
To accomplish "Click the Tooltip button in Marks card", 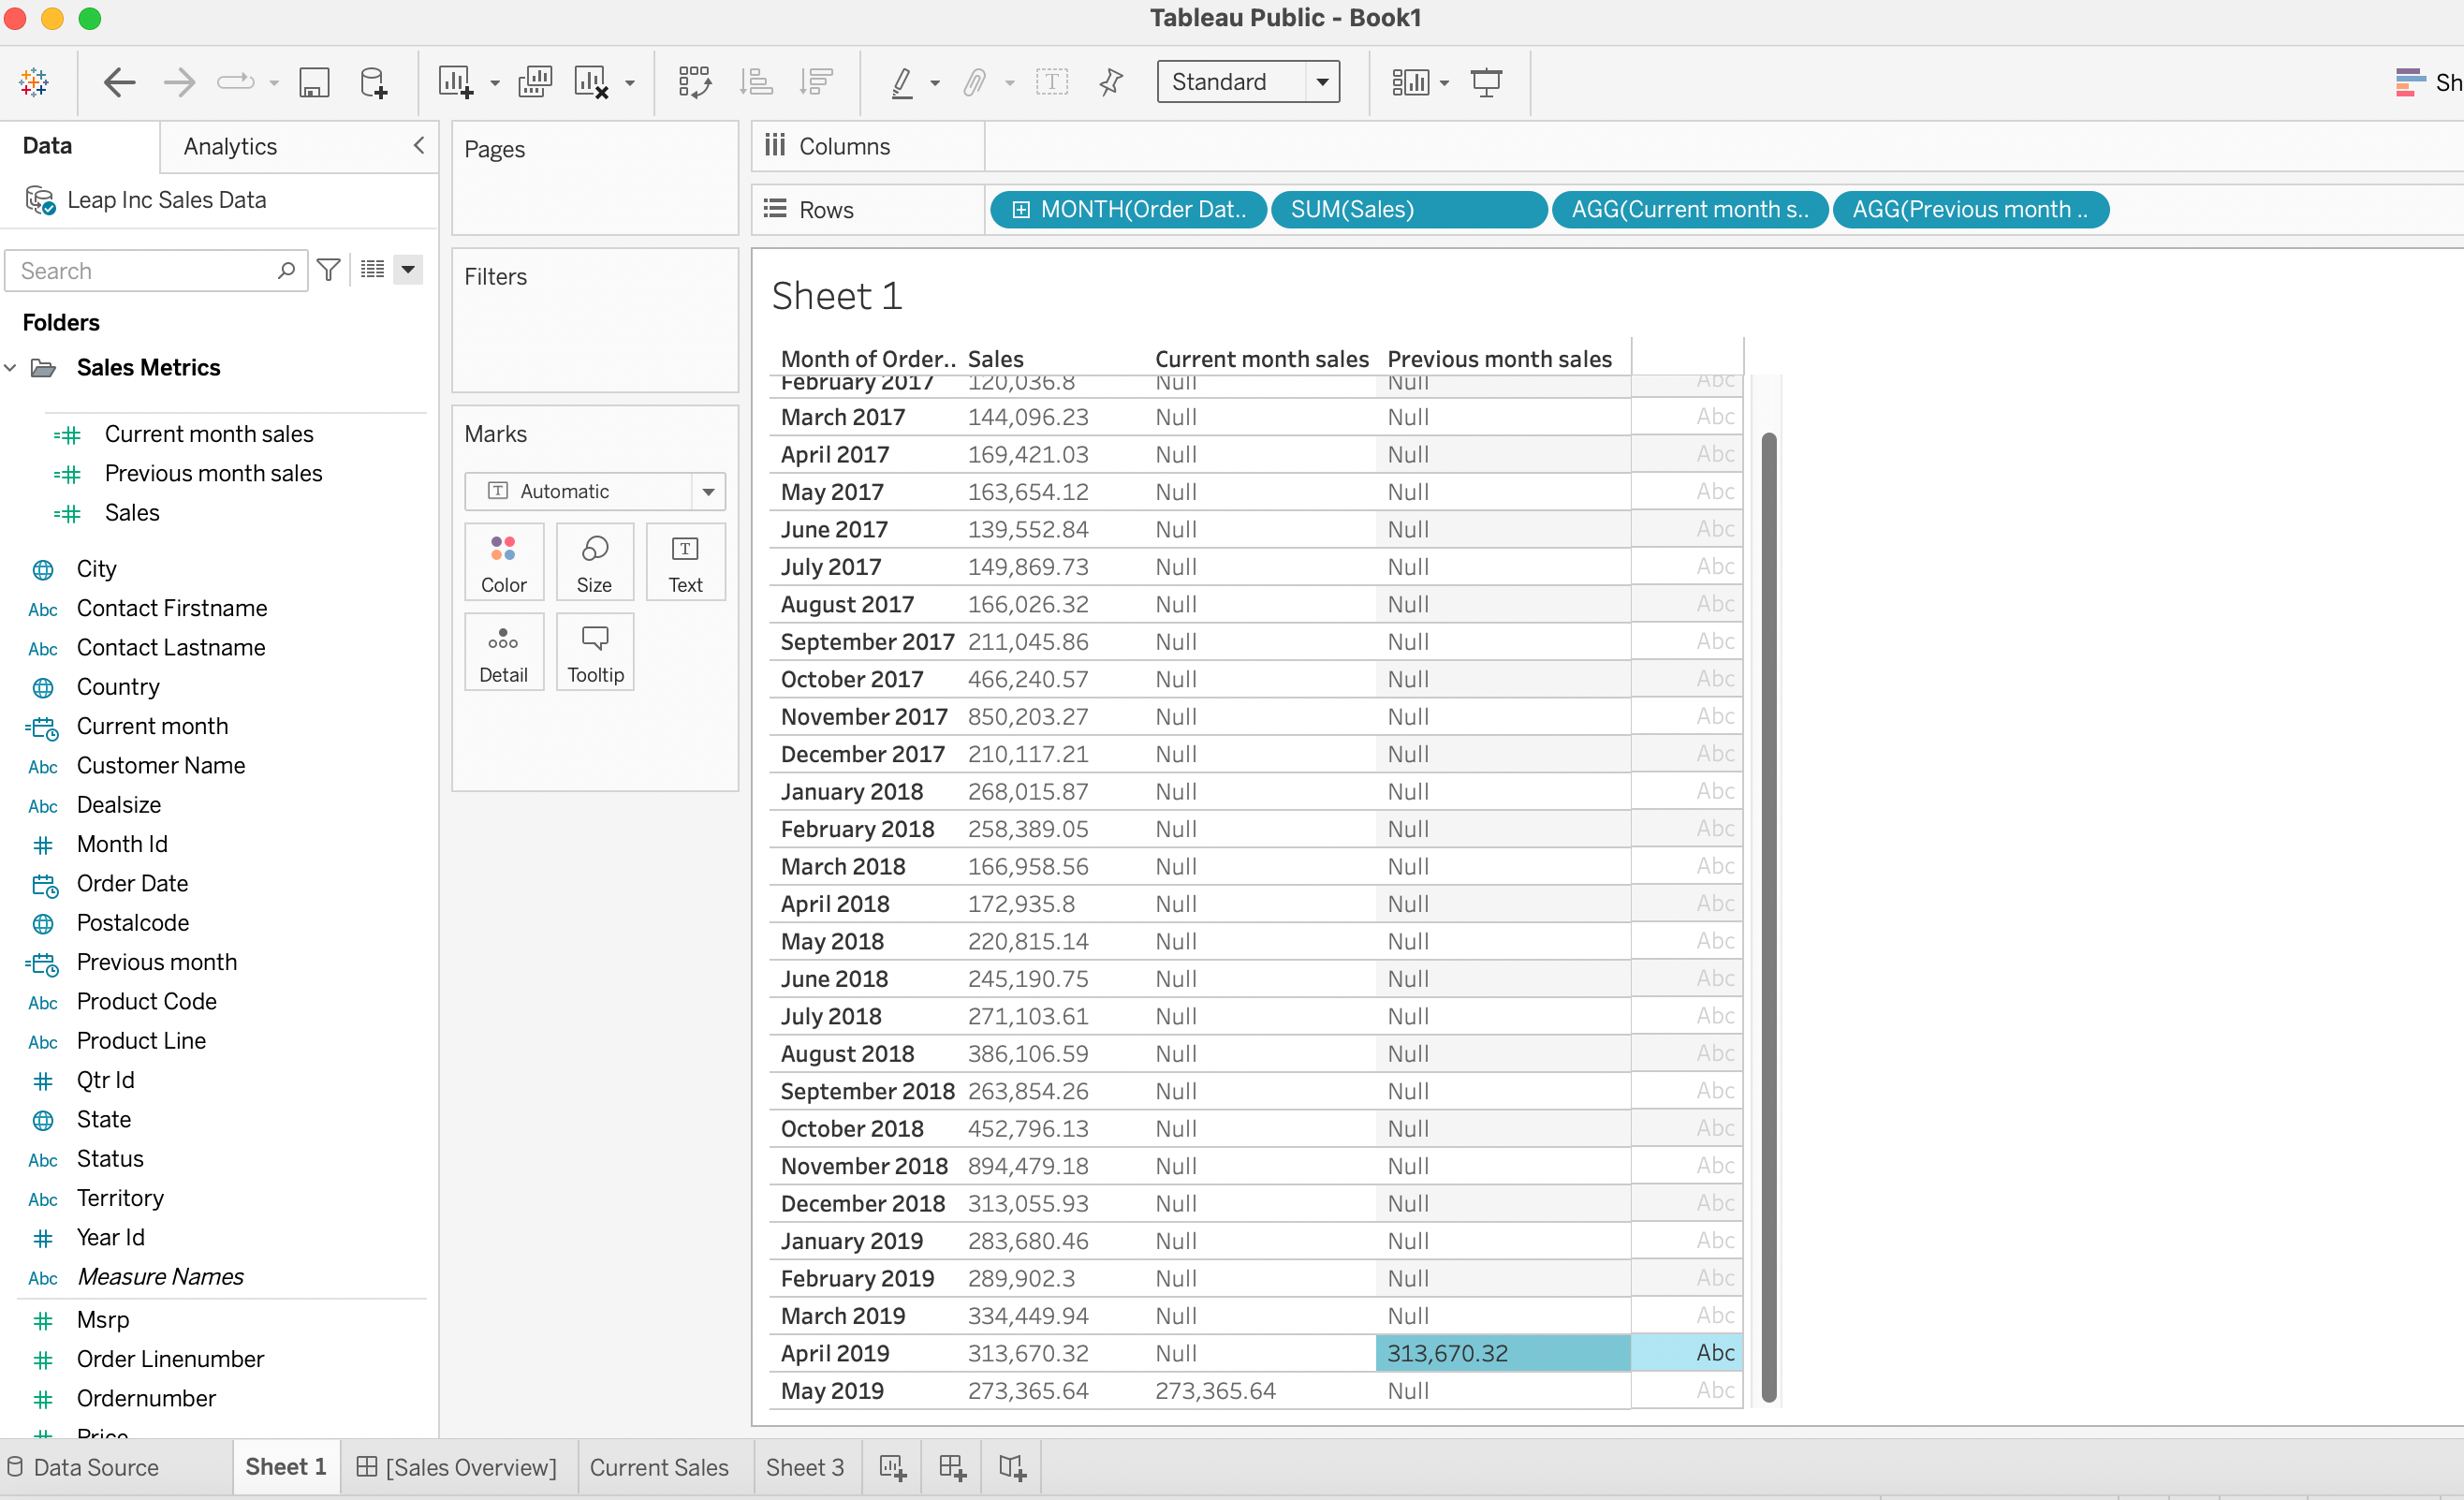I will pyautogui.click(x=595, y=652).
